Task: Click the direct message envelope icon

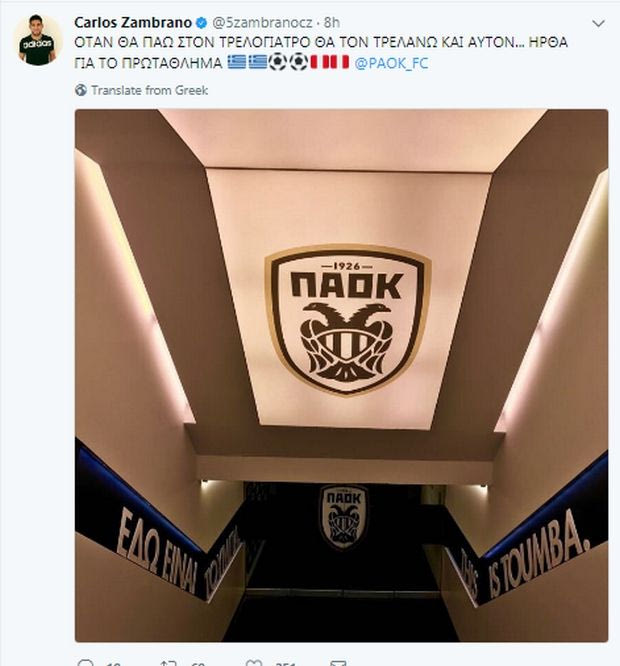Action: click(x=338, y=663)
